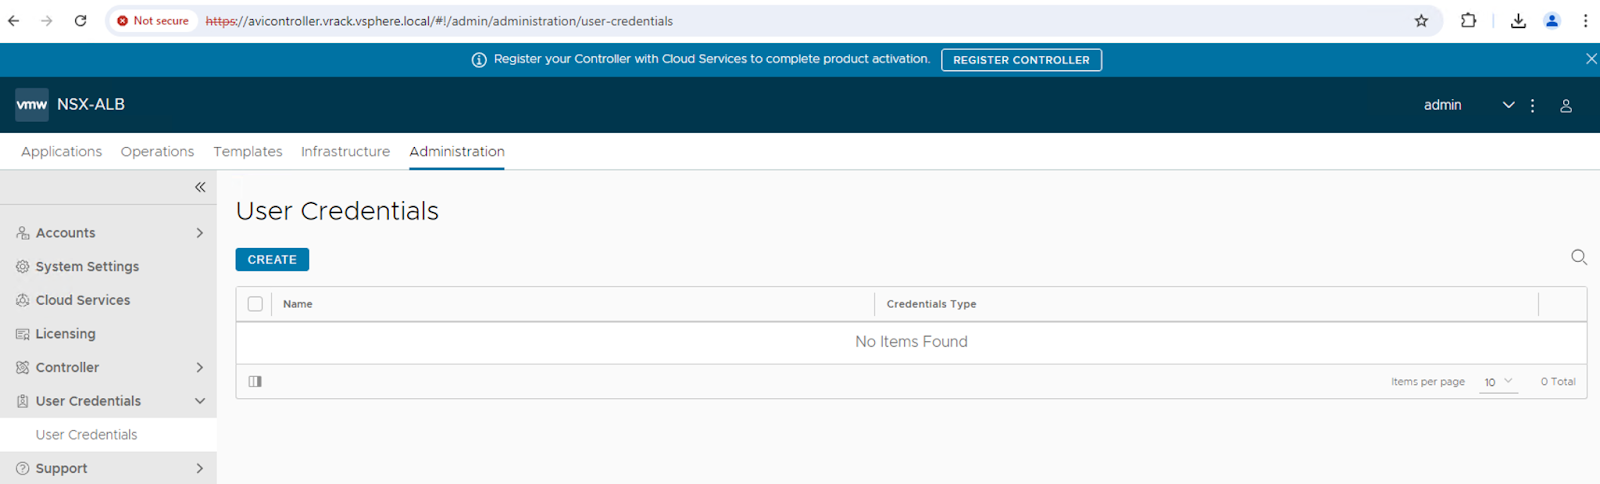Open Cloud Services in sidebar
Viewport: 1600px width, 484px height.
click(x=83, y=300)
